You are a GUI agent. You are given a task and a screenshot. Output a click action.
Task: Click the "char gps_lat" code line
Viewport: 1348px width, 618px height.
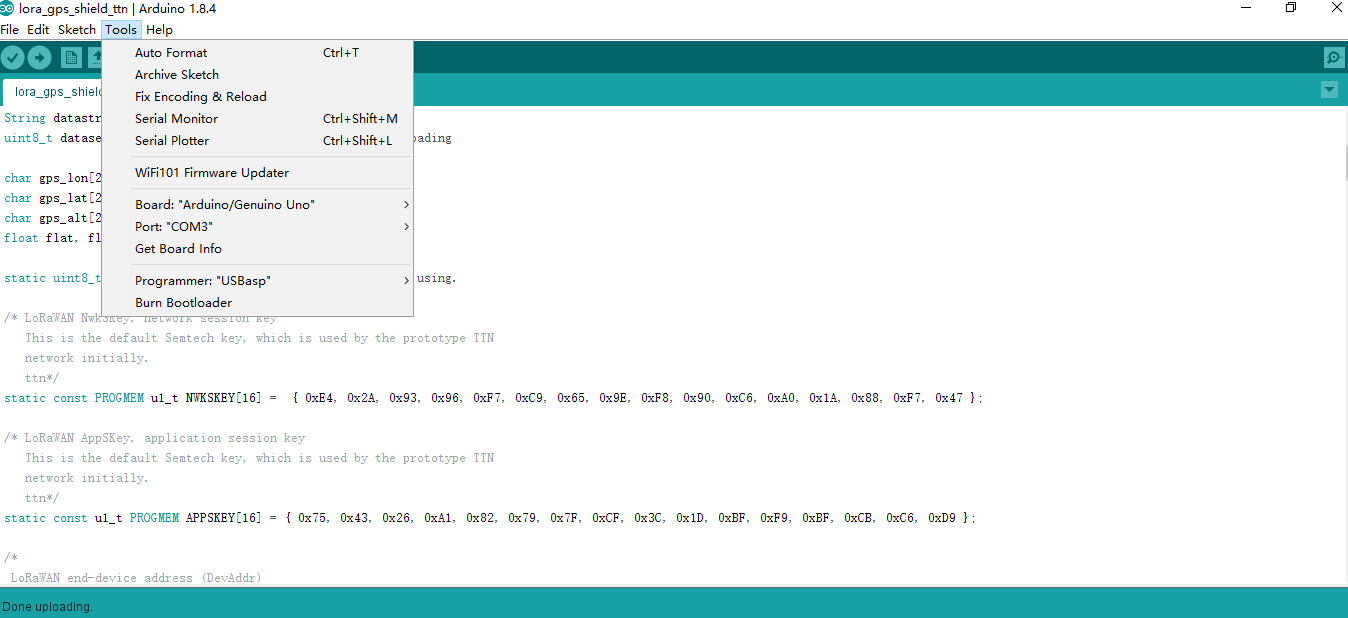pos(52,198)
